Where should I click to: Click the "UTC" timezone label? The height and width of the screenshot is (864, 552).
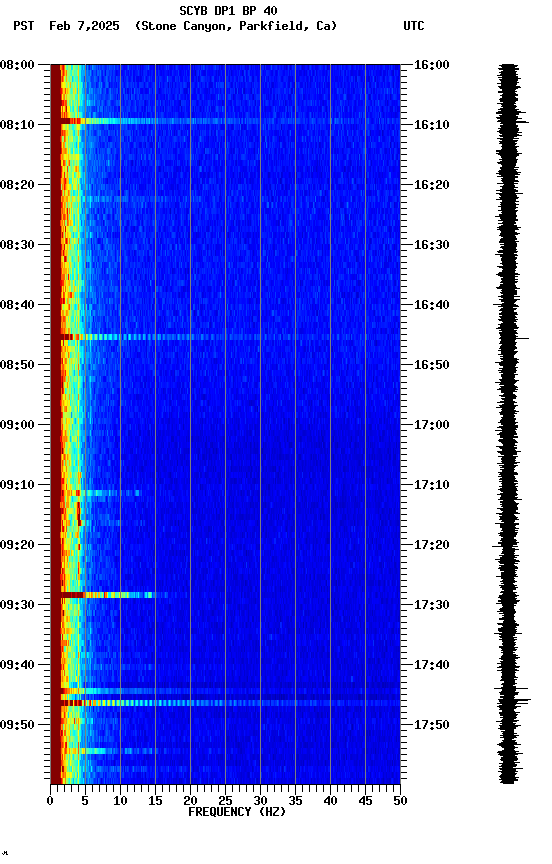coord(414,26)
